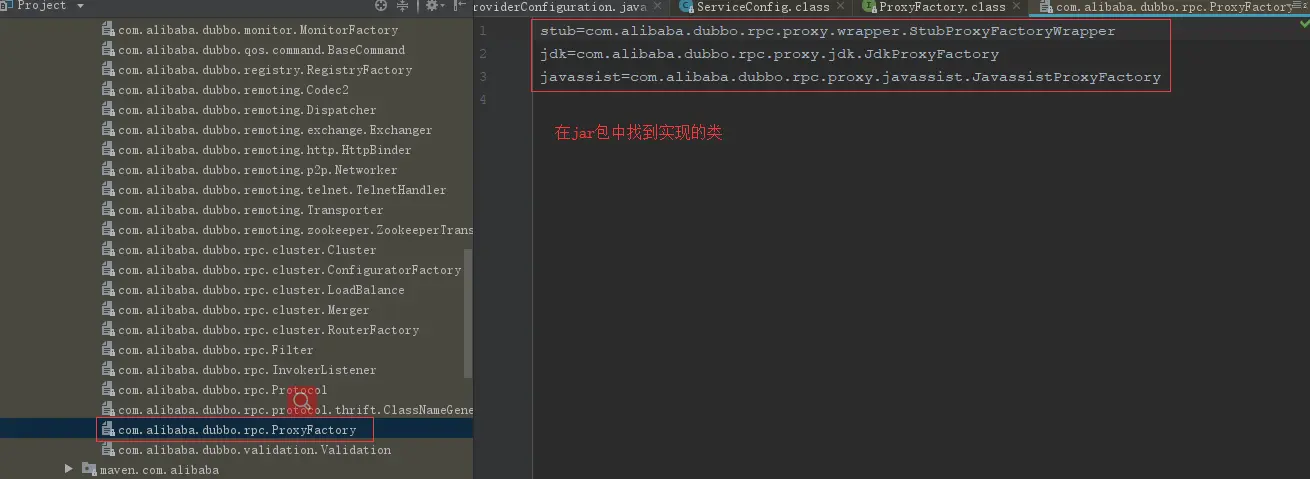Select the thrift.ClassNameGenerator file row
This screenshot has height=479, width=1310.
[288, 410]
